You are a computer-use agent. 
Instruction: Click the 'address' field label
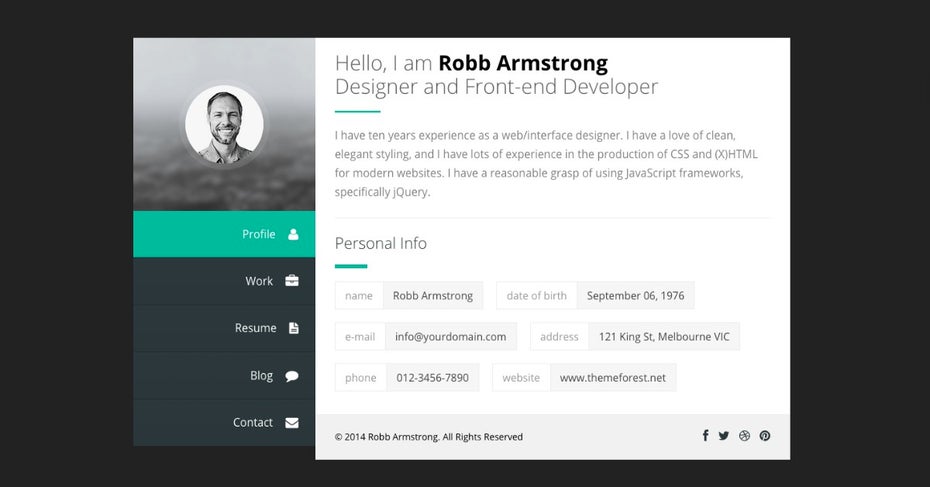click(x=559, y=336)
